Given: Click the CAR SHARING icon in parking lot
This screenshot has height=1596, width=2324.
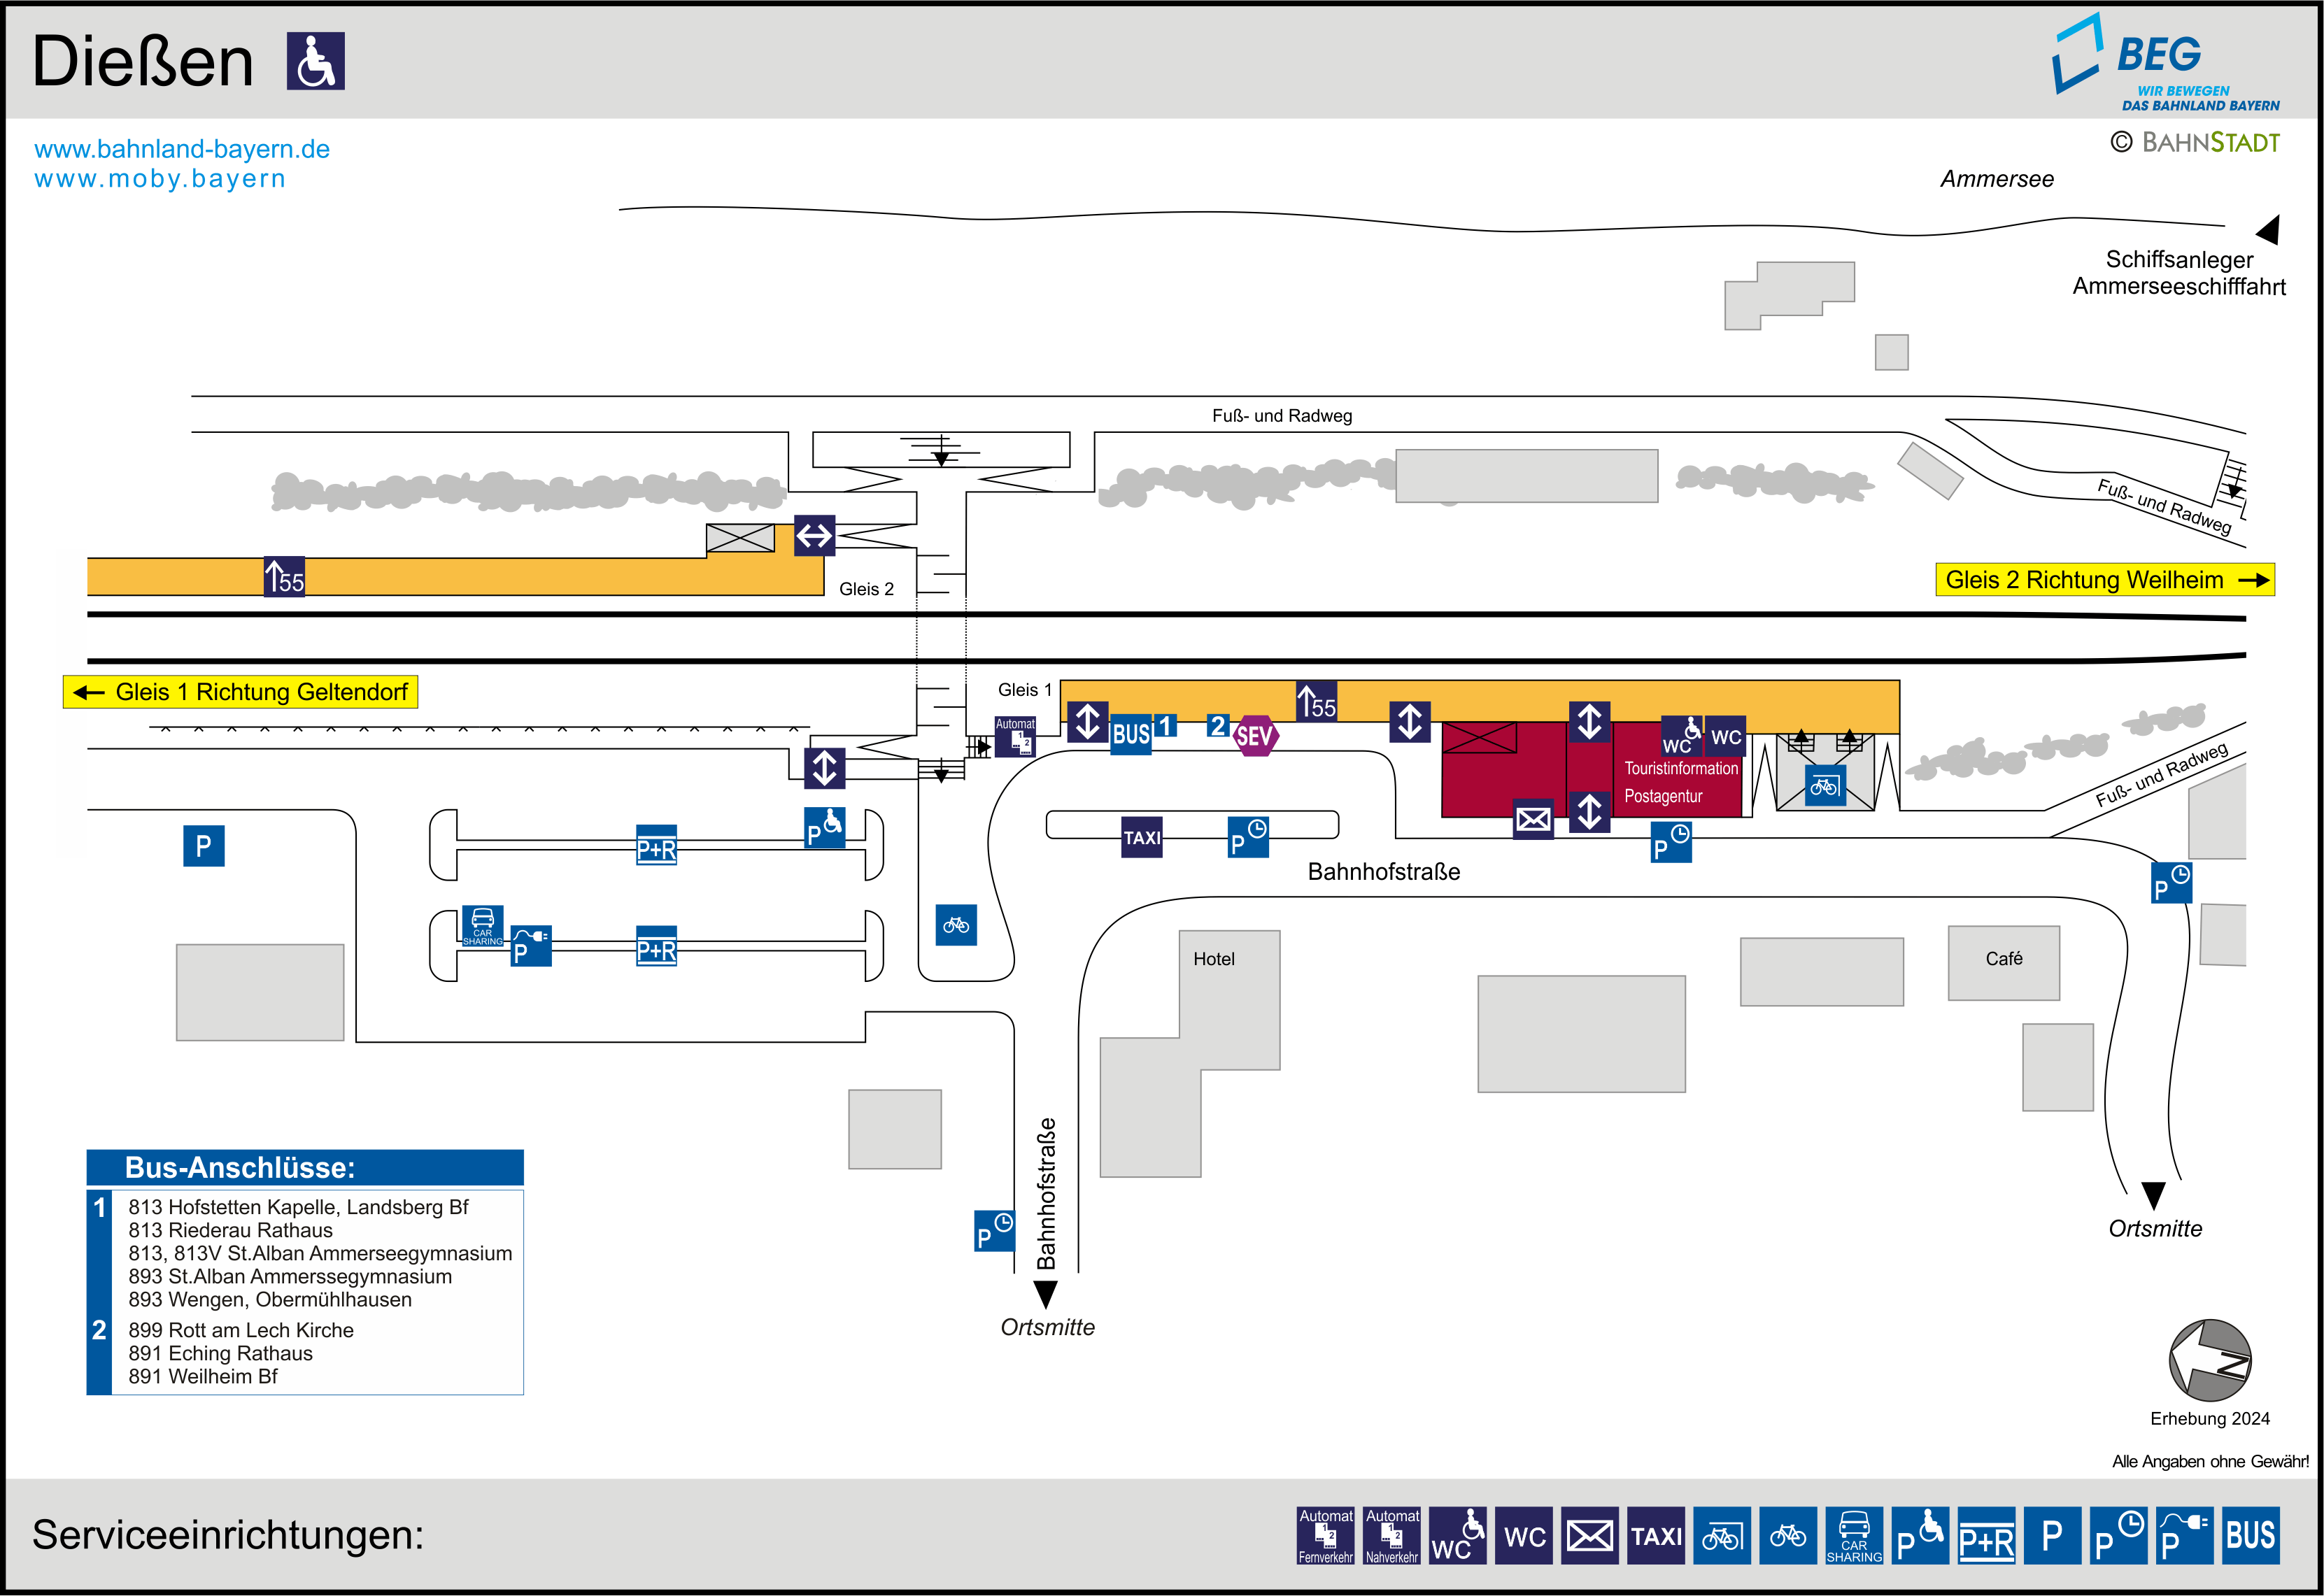Looking at the screenshot, I should click(482, 926).
